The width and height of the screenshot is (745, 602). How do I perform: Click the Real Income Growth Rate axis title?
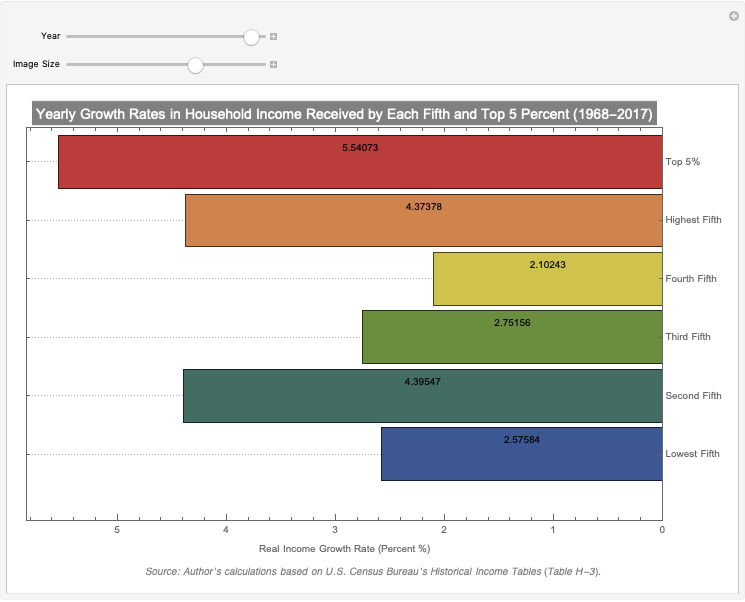[x=344, y=549]
